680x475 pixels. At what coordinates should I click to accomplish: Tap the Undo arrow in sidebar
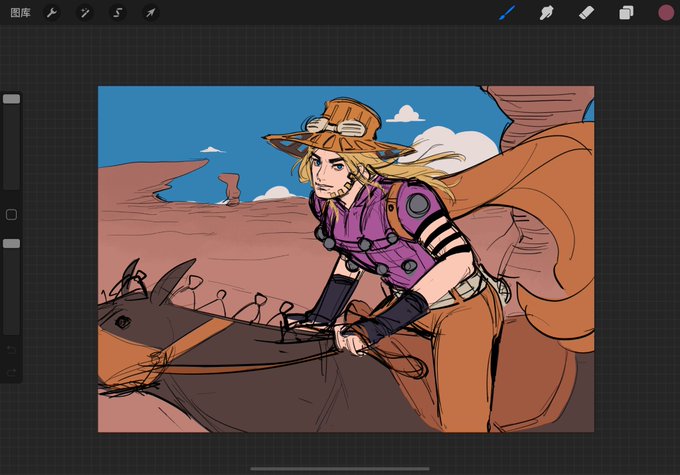[x=11, y=350]
